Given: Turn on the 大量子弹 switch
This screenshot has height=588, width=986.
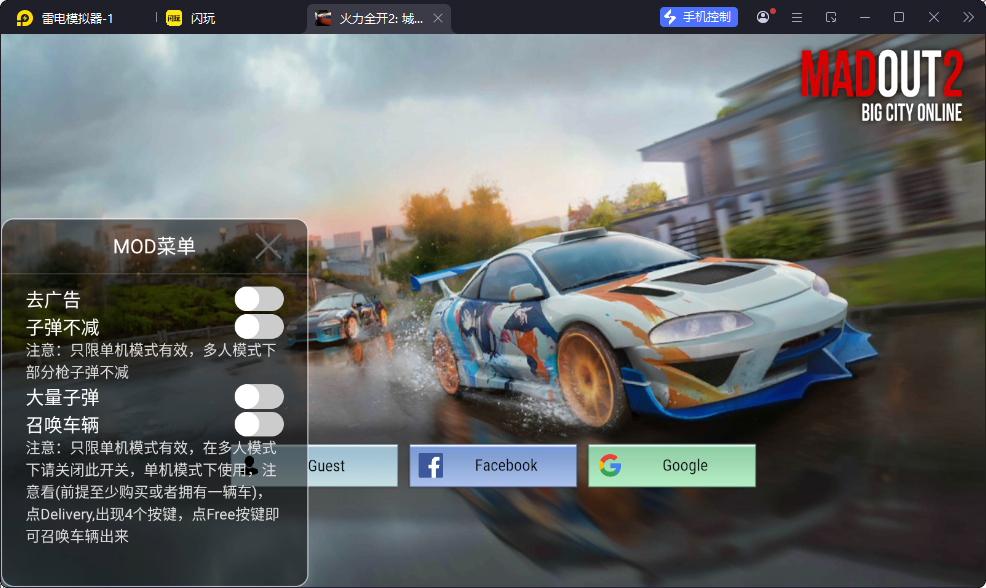Looking at the screenshot, I should pyautogui.click(x=259, y=397).
